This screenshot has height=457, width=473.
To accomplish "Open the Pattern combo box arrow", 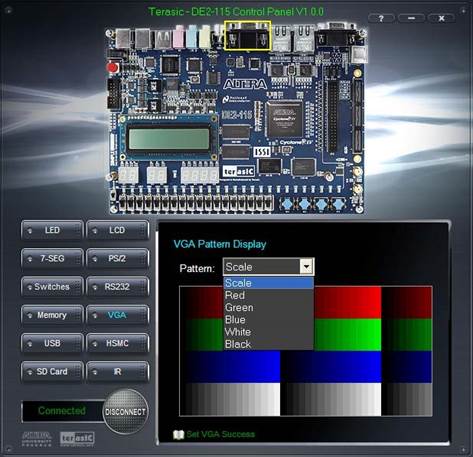I will [x=306, y=267].
